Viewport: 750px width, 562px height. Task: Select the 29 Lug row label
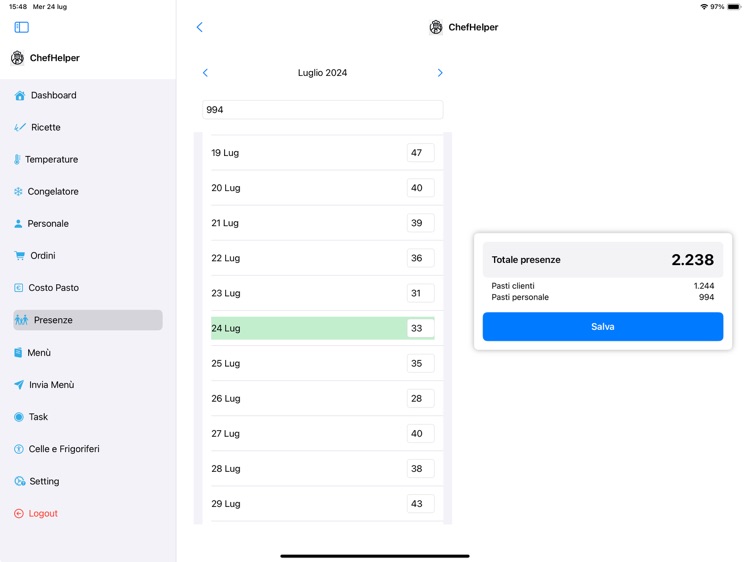click(226, 504)
